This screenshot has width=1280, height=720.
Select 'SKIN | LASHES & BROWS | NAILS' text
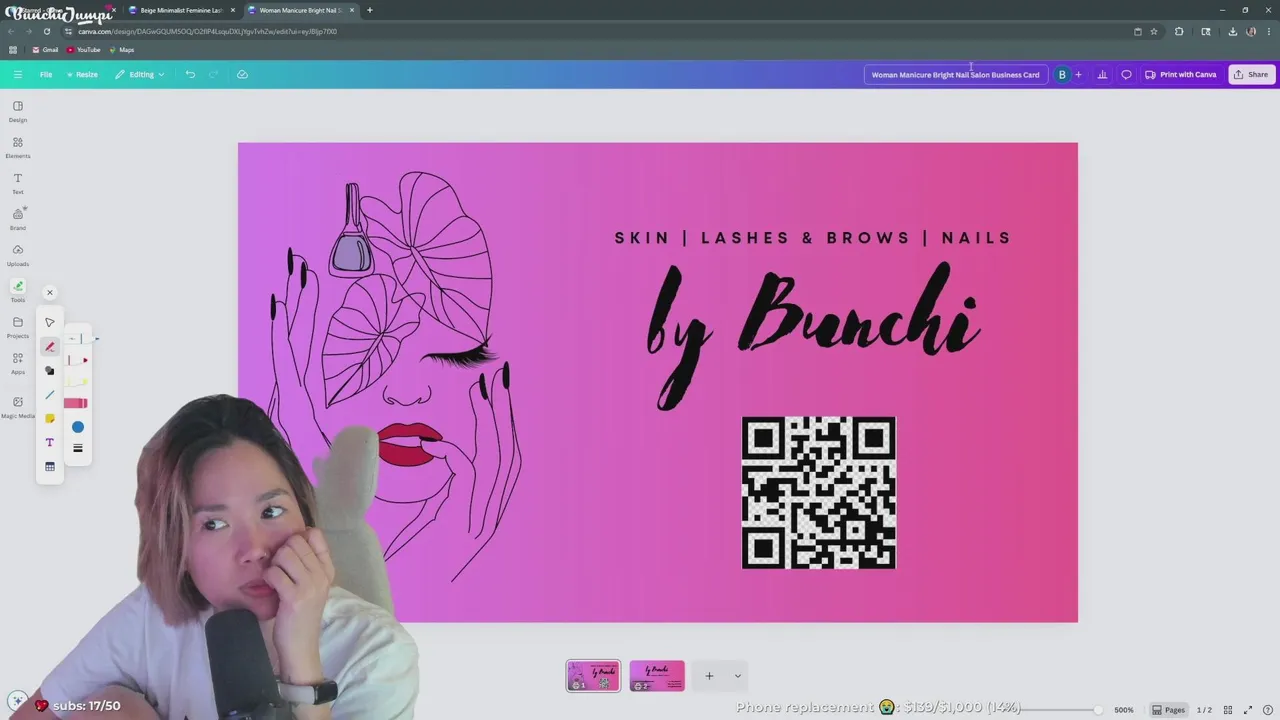[x=813, y=238]
